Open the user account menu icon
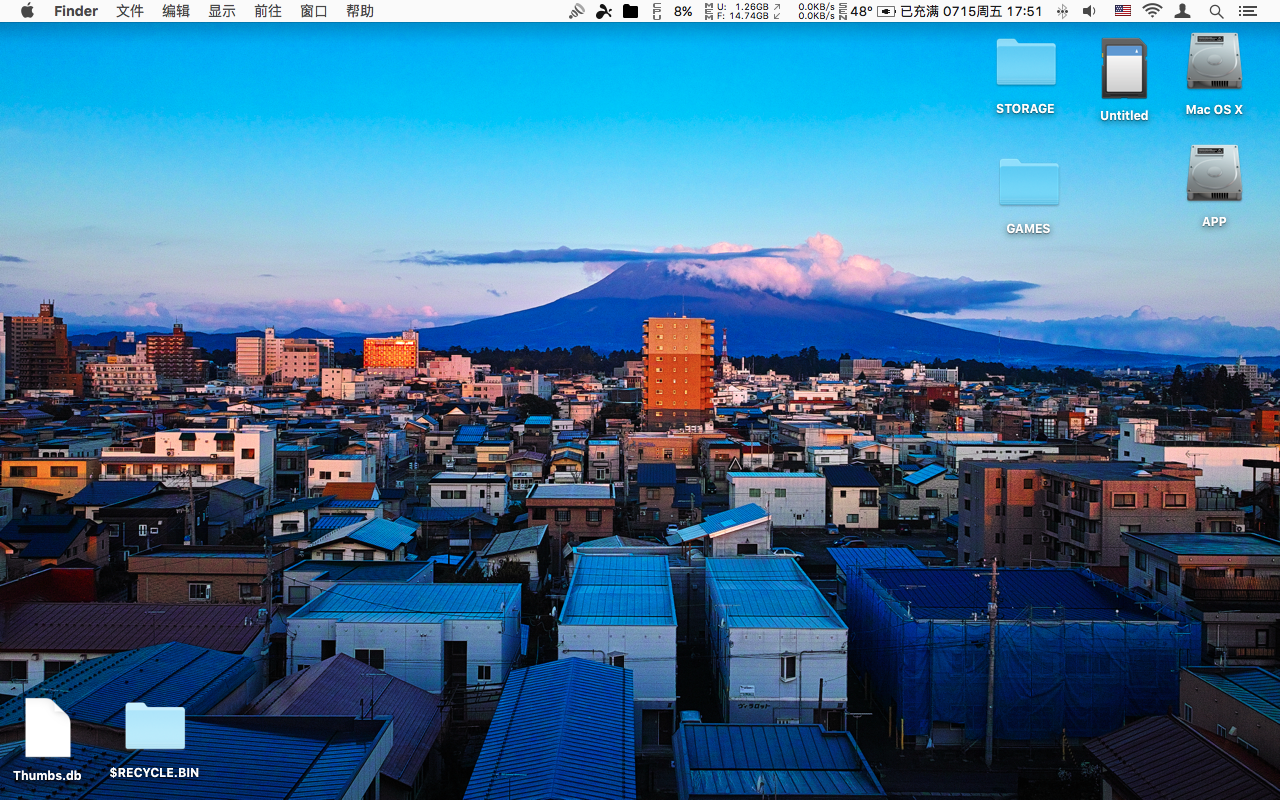Screen dimensions: 1280x800 point(1183,11)
